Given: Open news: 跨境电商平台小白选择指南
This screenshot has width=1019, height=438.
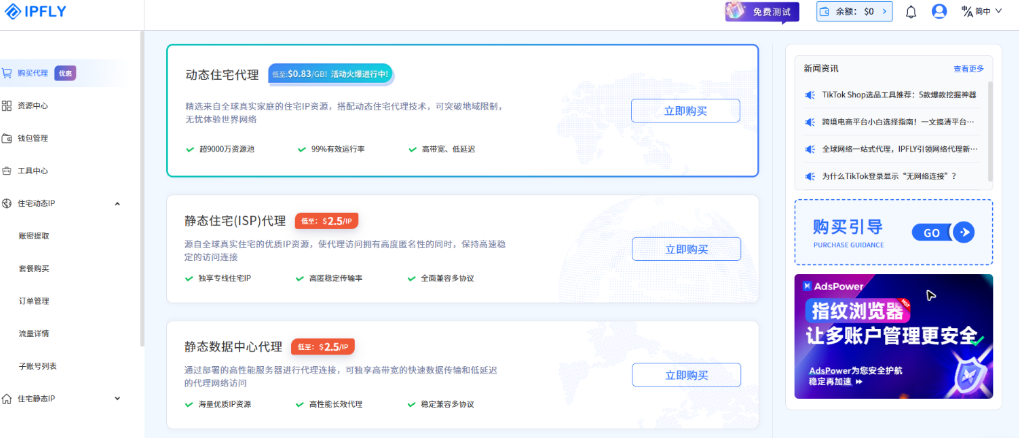Looking at the screenshot, I should pos(898,122).
